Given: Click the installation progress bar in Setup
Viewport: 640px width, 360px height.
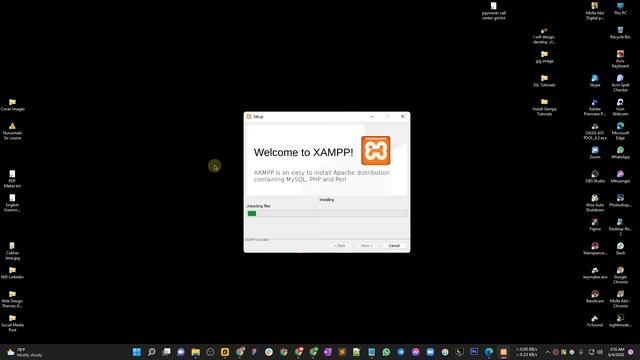Looking at the screenshot, I should click(327, 213).
